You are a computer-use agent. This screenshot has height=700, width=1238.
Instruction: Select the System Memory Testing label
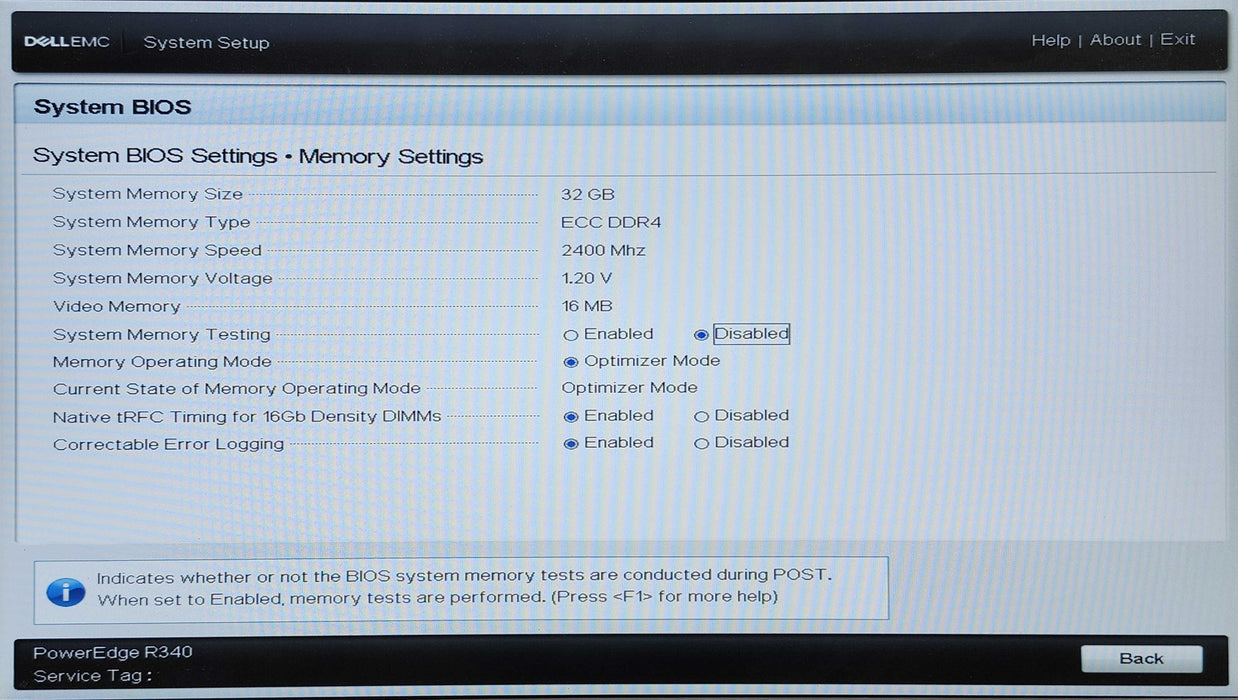[x=162, y=334]
